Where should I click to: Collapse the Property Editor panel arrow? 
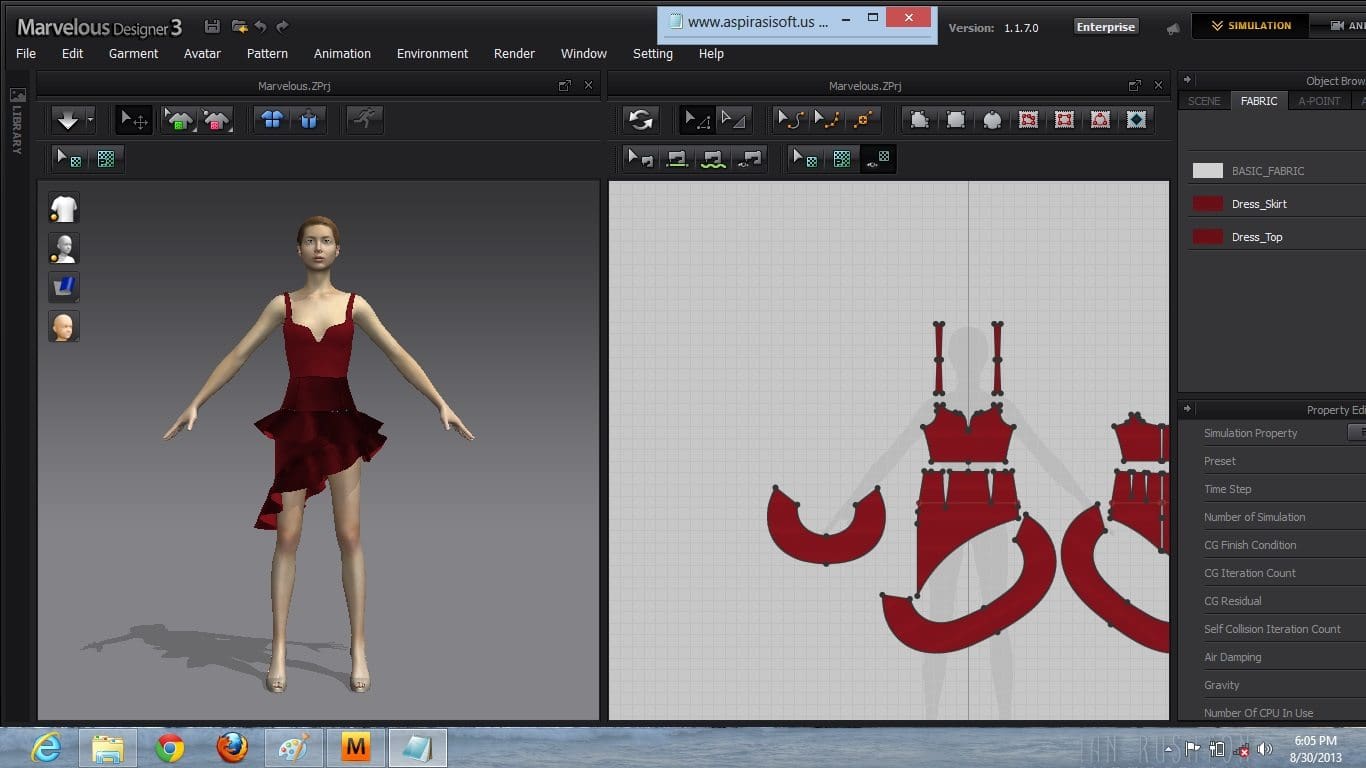1186,409
